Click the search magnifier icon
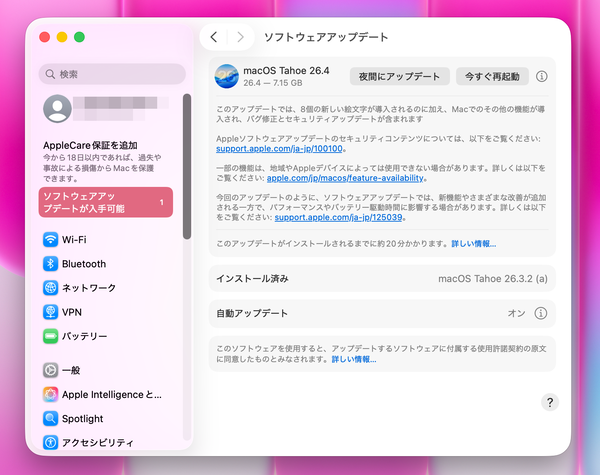600x475 pixels. [50, 74]
